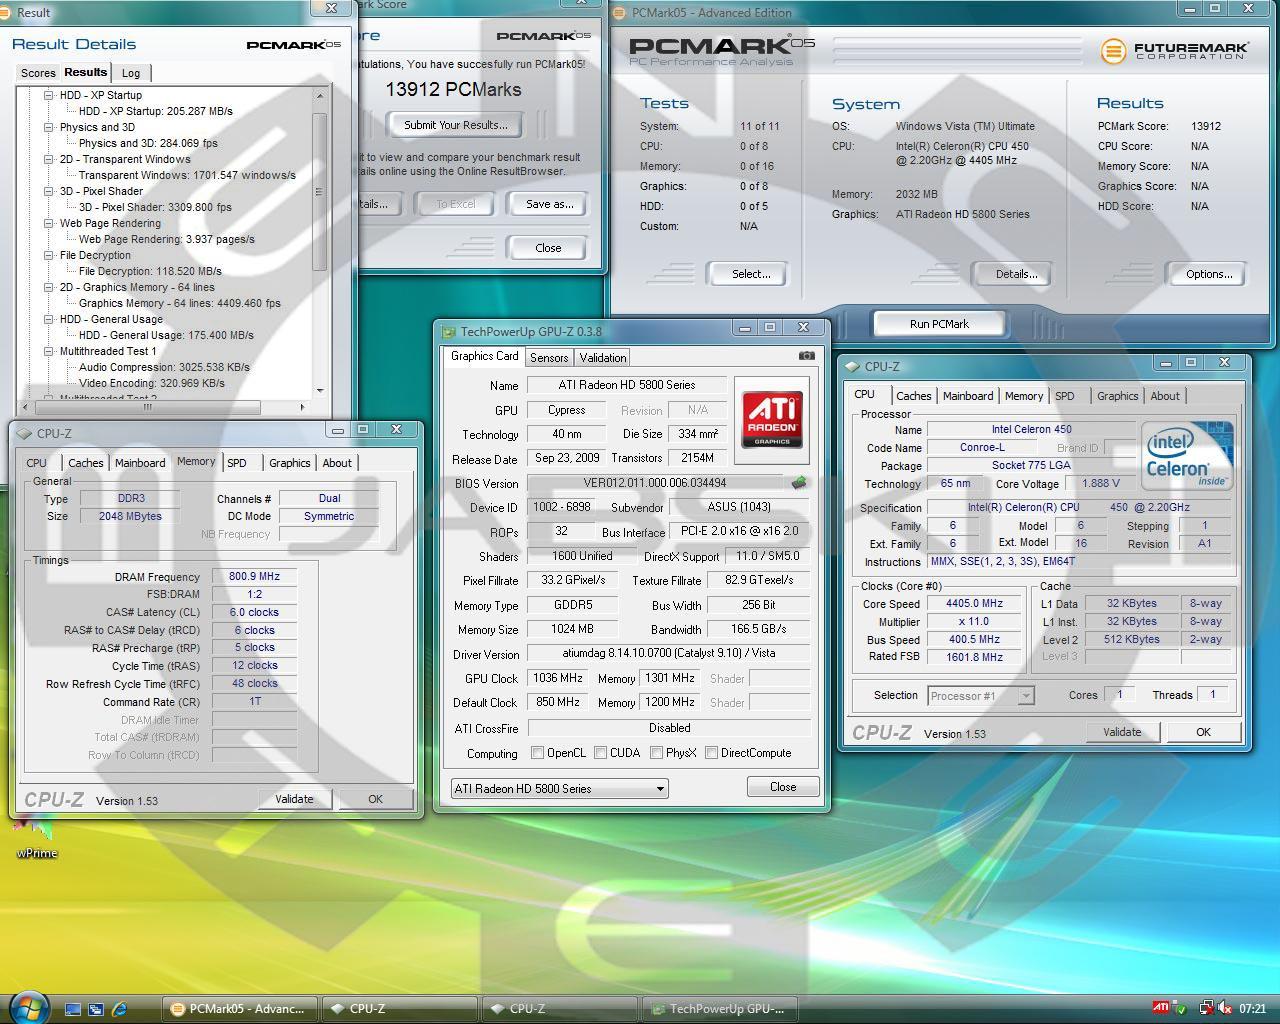Click the muted volume tray icon

1225,1009
